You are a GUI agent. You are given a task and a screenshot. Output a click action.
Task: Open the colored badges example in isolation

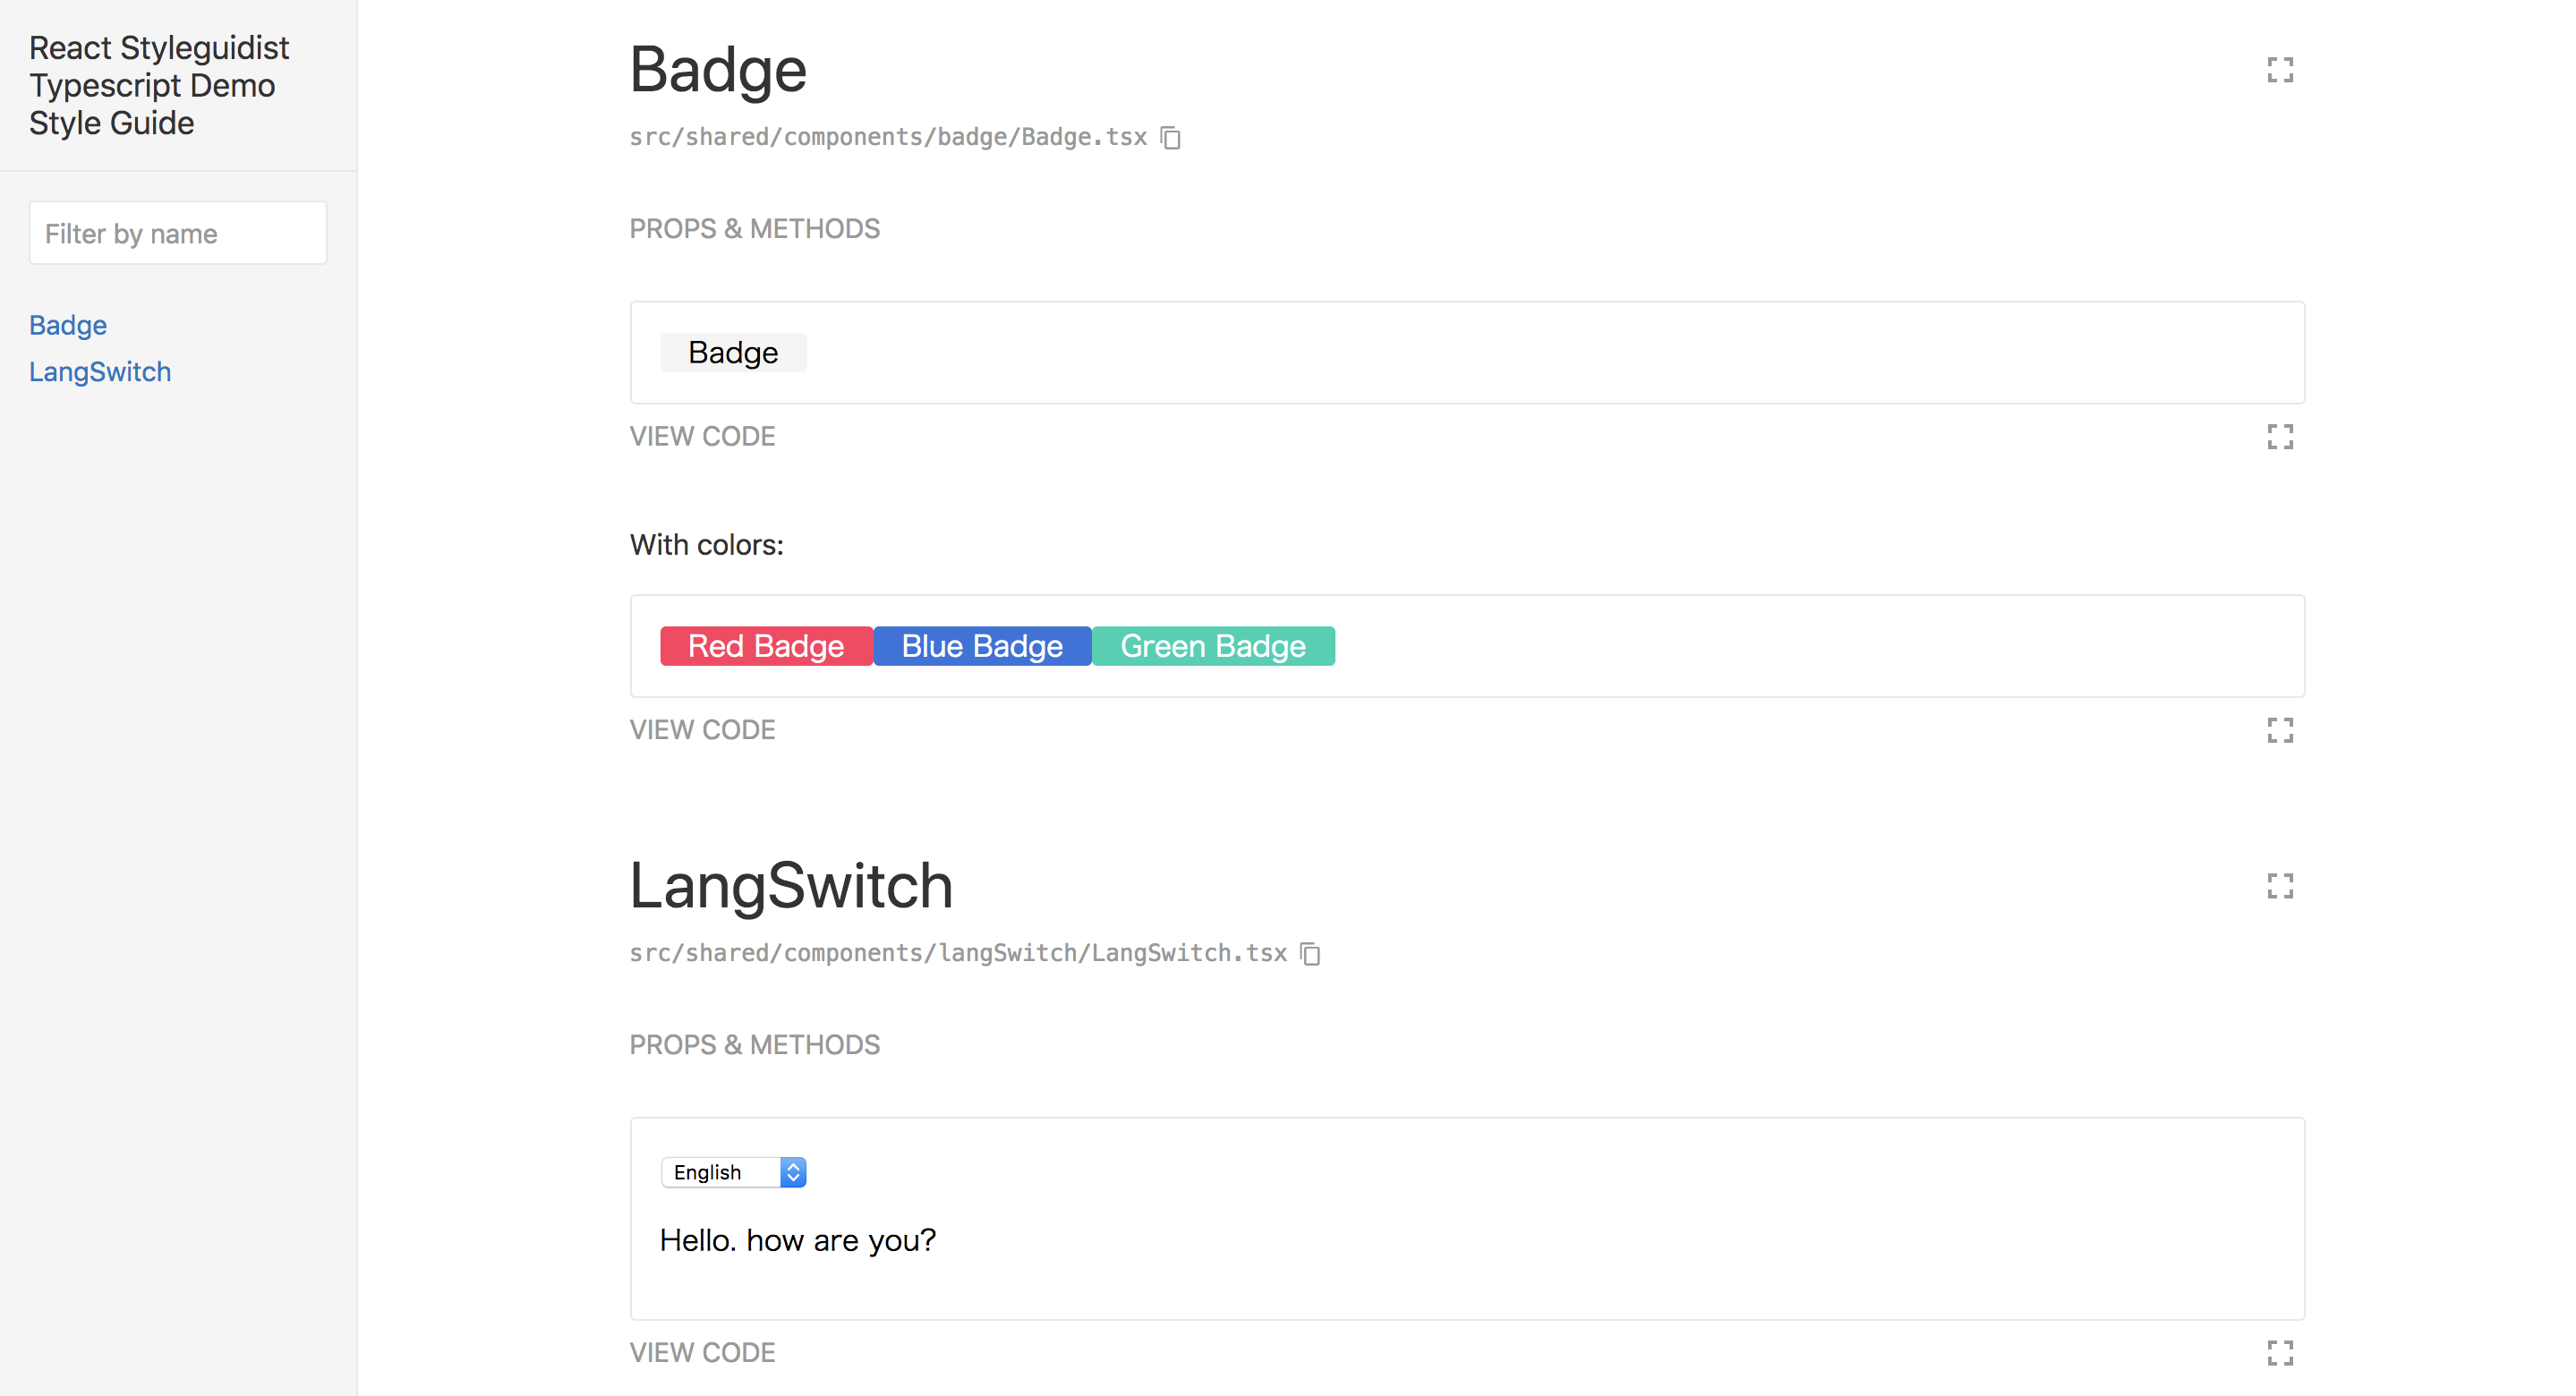2279,730
